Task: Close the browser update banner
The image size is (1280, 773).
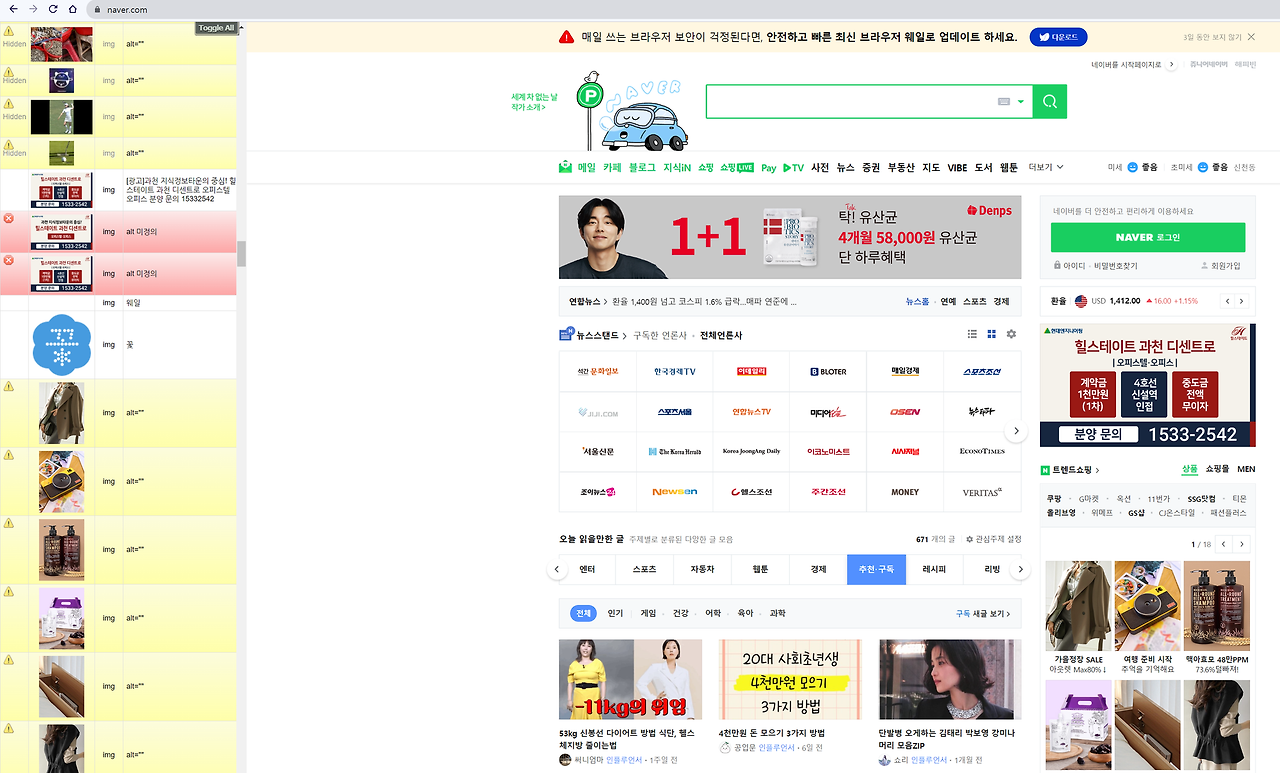Action: pyautogui.click(x=1251, y=37)
